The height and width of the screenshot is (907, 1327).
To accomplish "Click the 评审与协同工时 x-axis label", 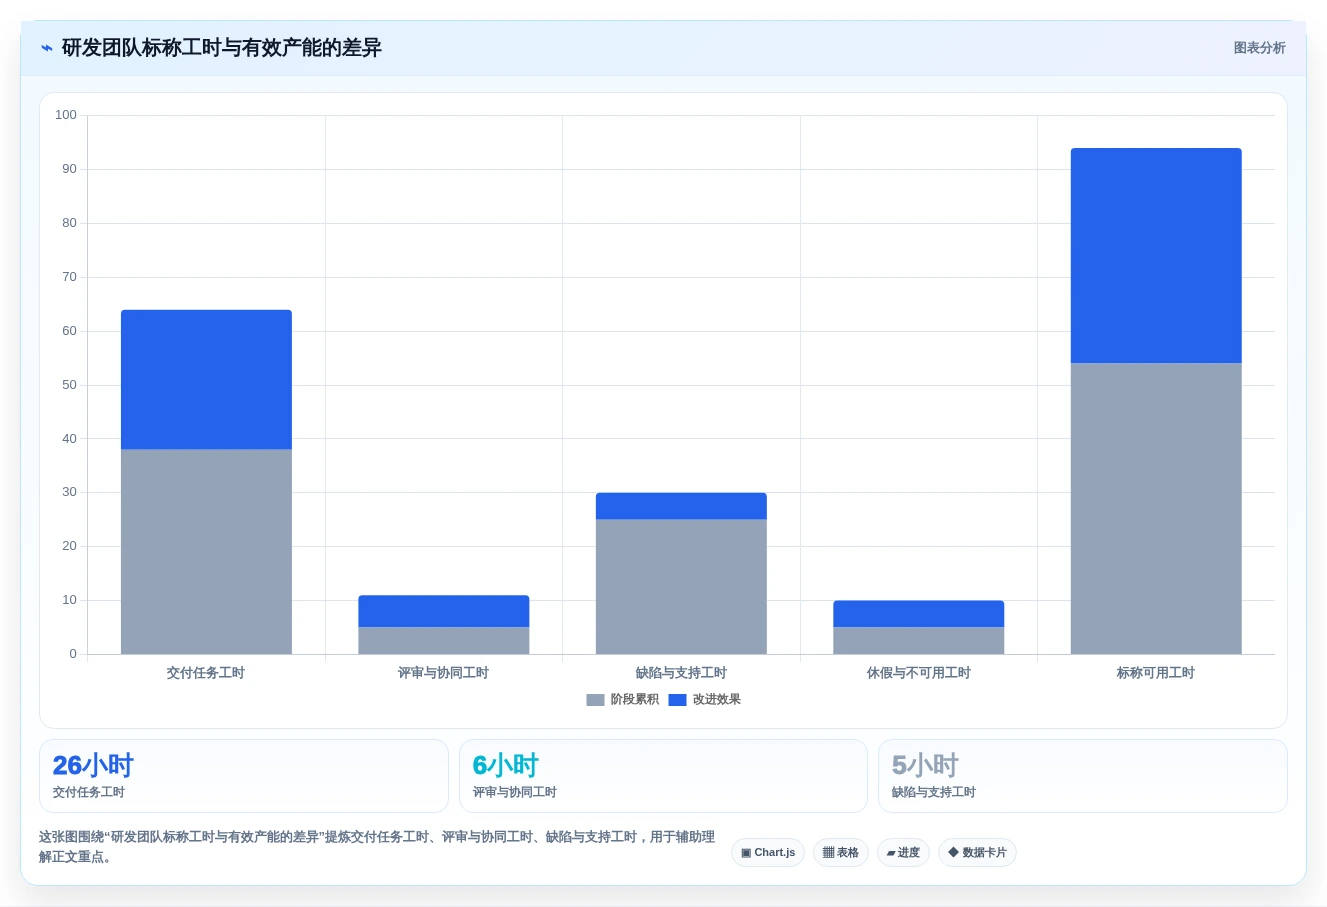I will (444, 673).
